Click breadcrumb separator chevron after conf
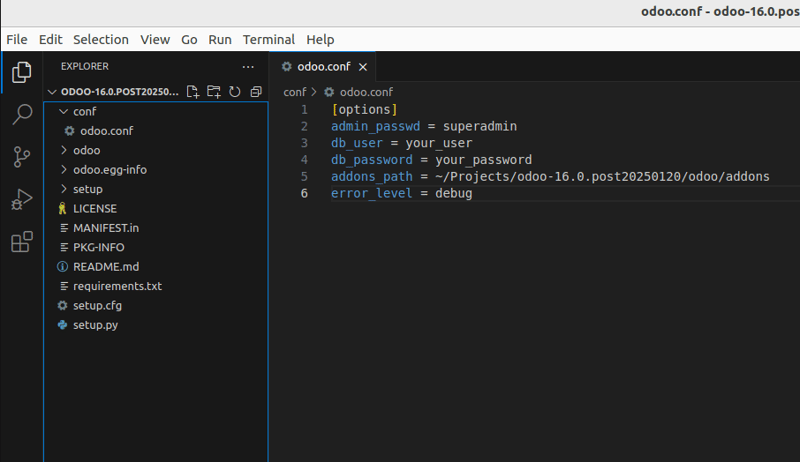800x462 pixels. (314, 92)
